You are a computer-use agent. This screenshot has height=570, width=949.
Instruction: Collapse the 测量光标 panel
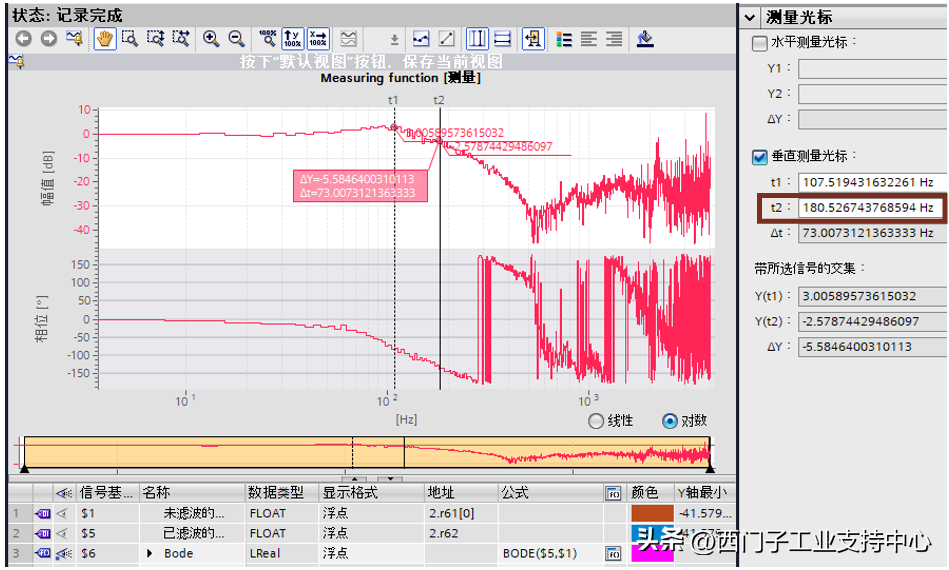coord(750,17)
